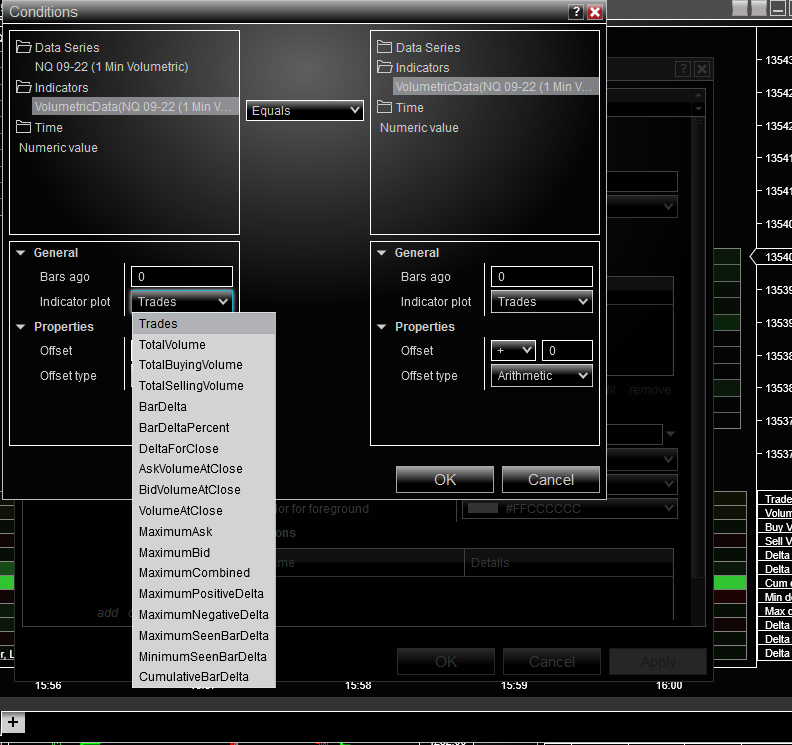The height and width of the screenshot is (745, 792).
Task: Choose MaximumBid from the plot list
Action: (204, 553)
